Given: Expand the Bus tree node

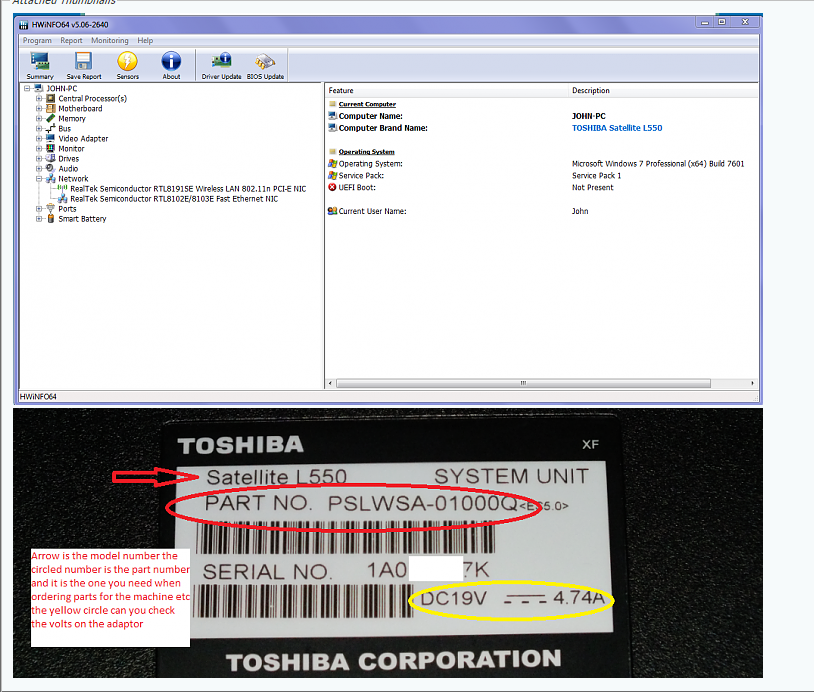Looking at the screenshot, I should [x=39, y=128].
